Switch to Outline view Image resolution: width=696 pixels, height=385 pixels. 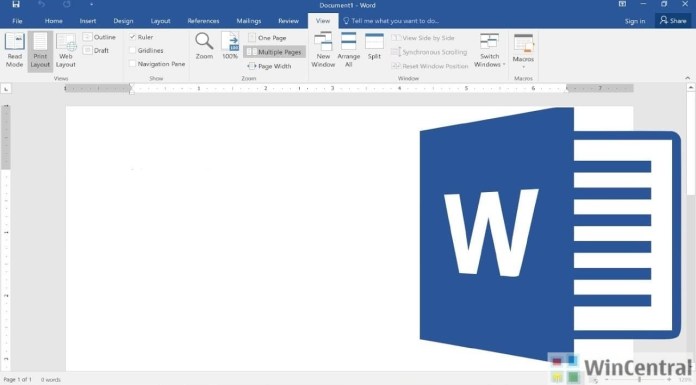pyautogui.click(x=99, y=37)
